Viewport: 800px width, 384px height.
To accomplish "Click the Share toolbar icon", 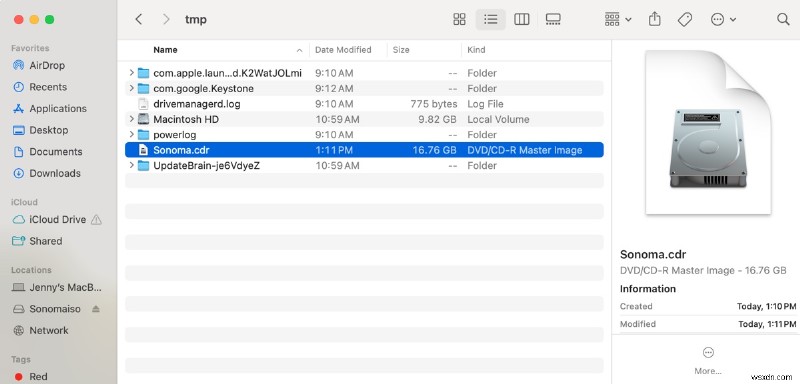I will (x=655, y=19).
